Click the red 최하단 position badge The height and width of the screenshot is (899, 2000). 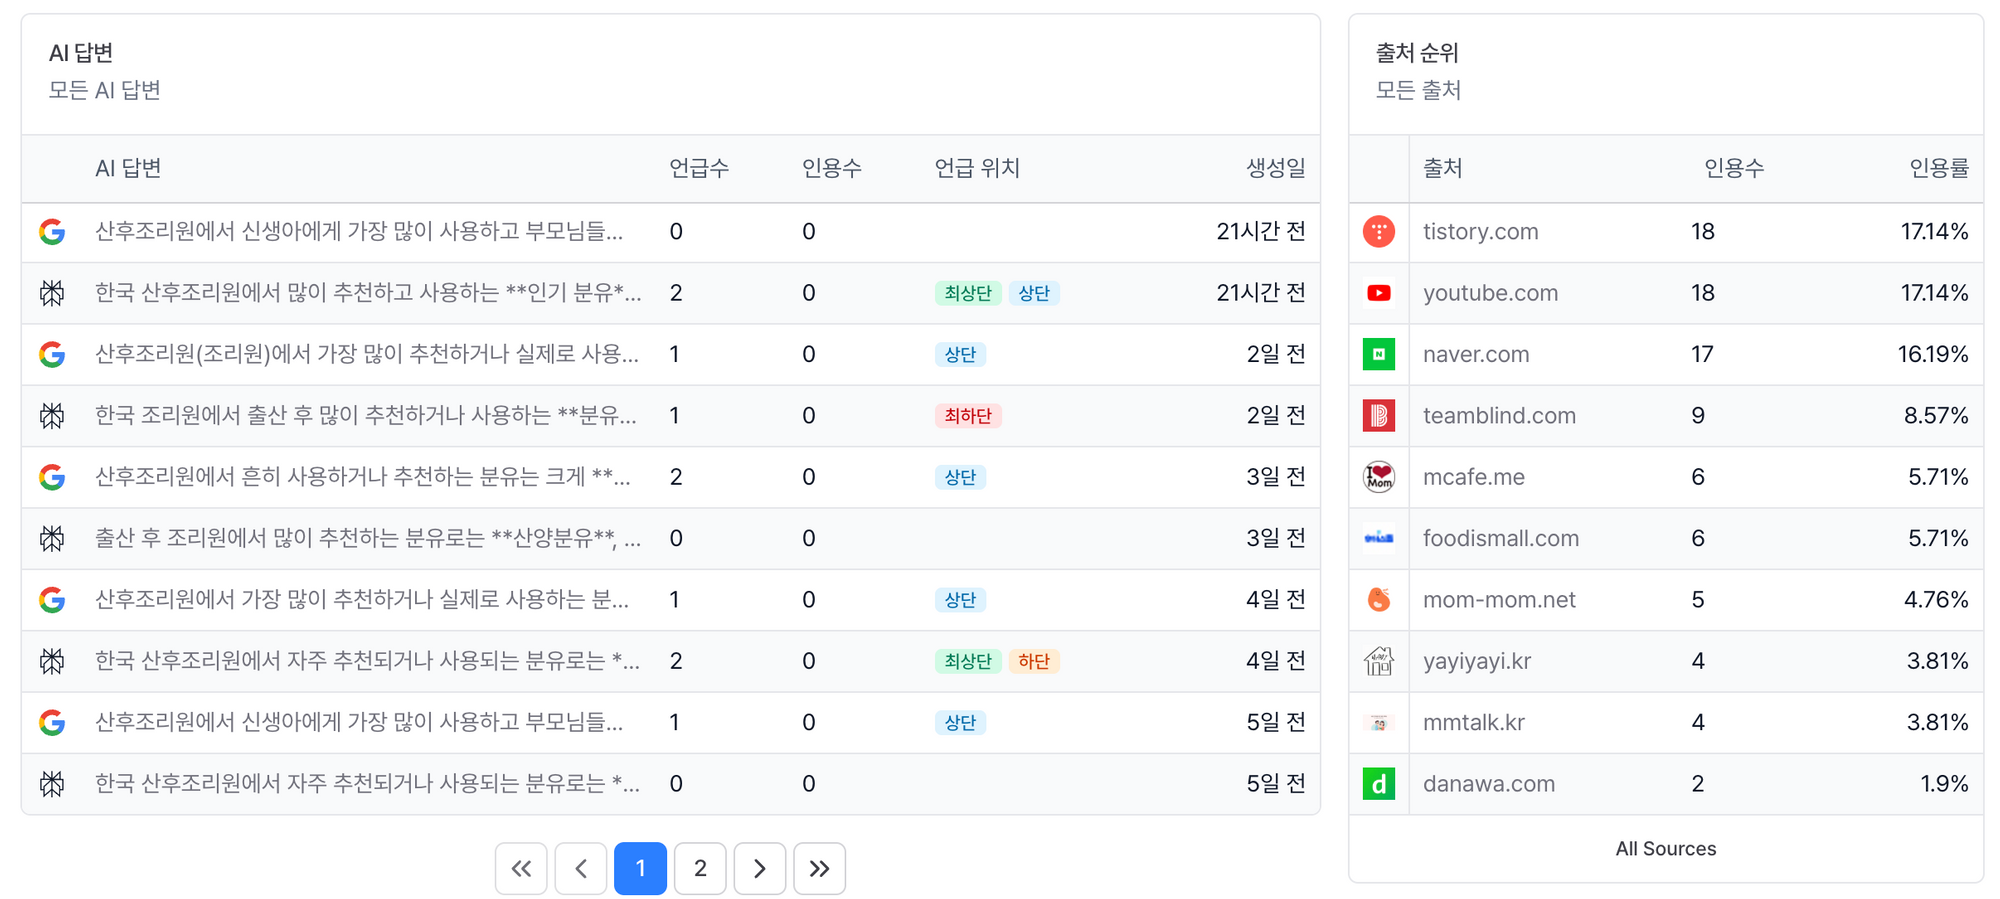point(967,416)
